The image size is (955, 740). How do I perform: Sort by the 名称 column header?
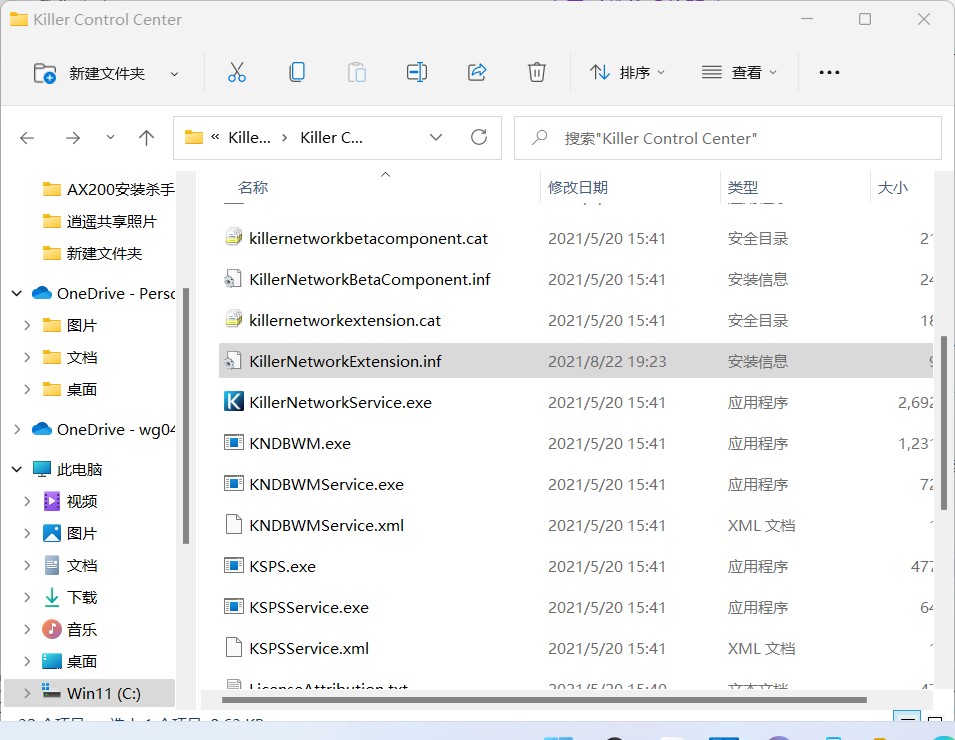(253, 188)
